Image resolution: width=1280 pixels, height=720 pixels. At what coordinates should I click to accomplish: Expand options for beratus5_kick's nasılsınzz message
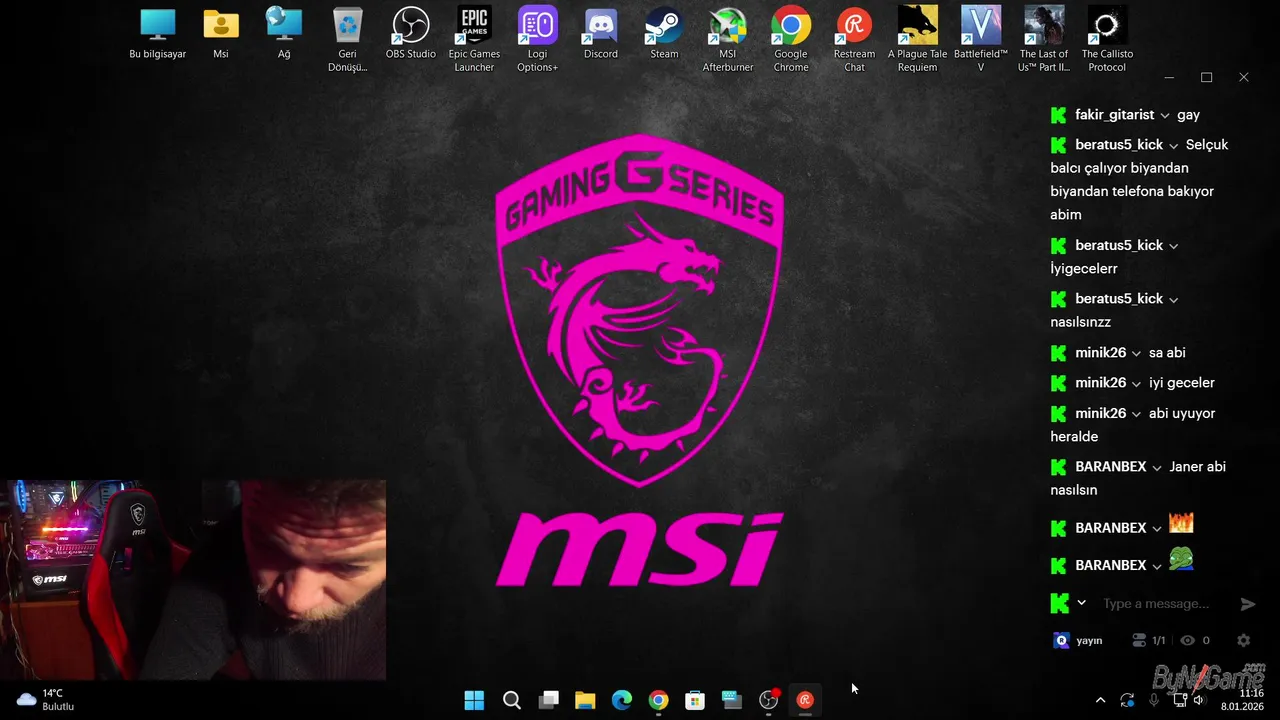(1174, 300)
